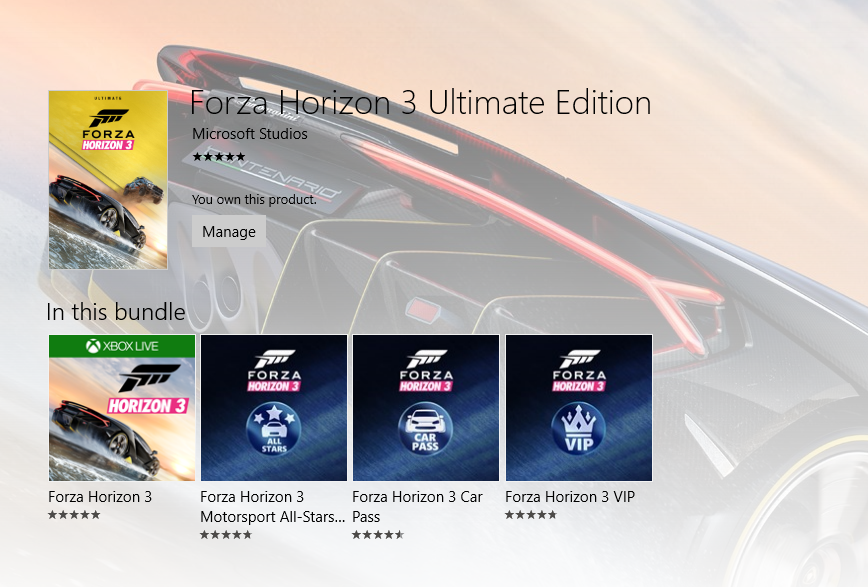Open the Forza Horizon 3 Car Pass text link
The height and width of the screenshot is (587, 868).
417,507
